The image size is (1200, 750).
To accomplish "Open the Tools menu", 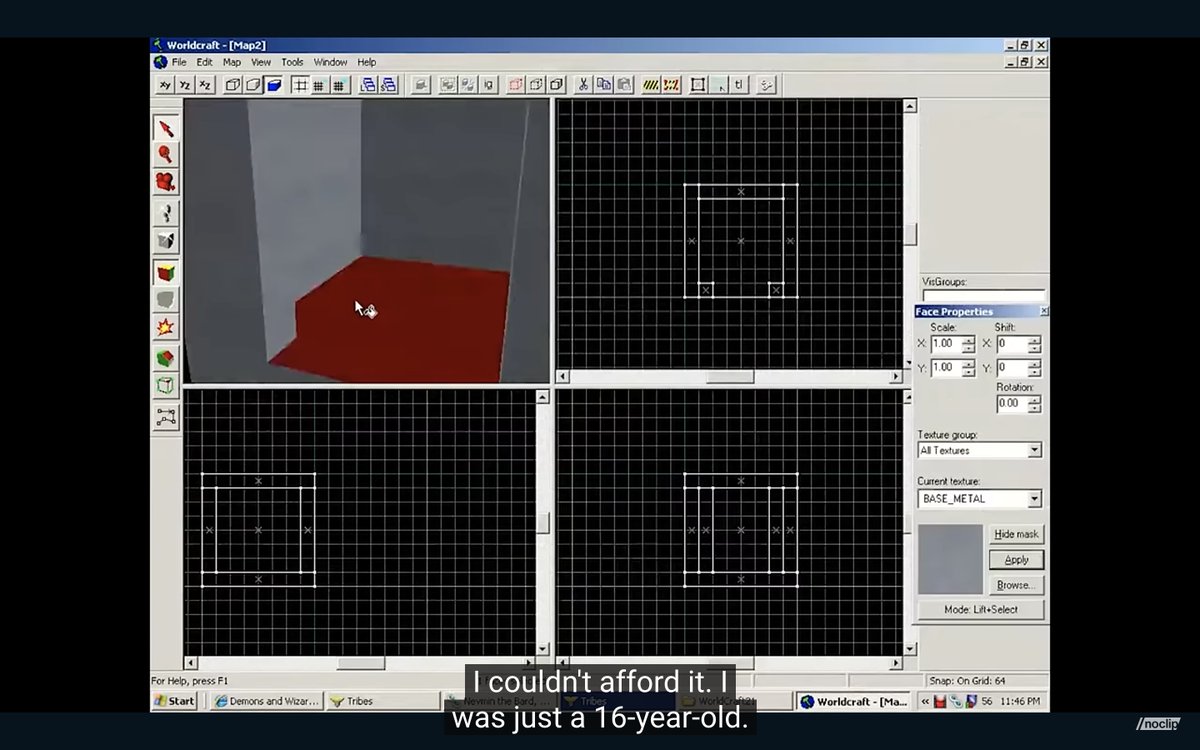I will point(292,62).
